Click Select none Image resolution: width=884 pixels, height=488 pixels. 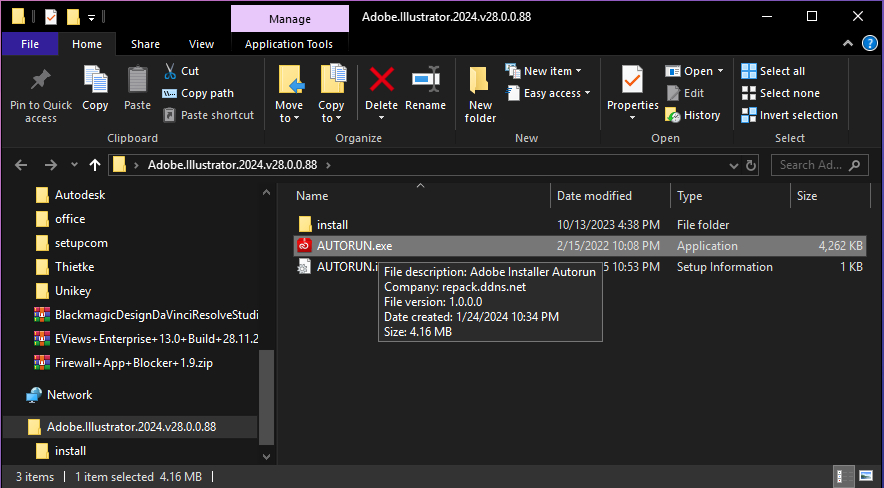click(780, 93)
